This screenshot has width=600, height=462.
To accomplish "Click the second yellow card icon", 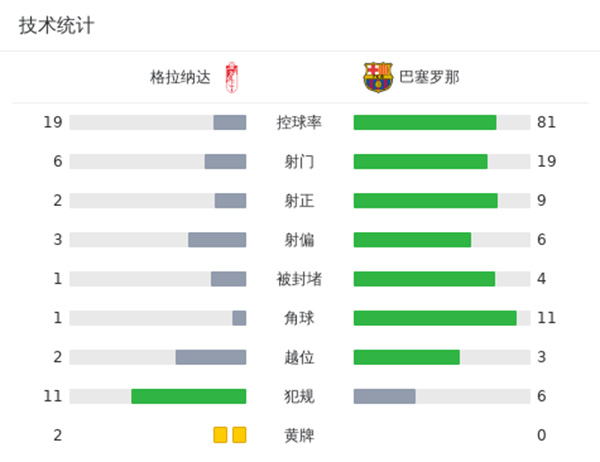I will [239, 435].
